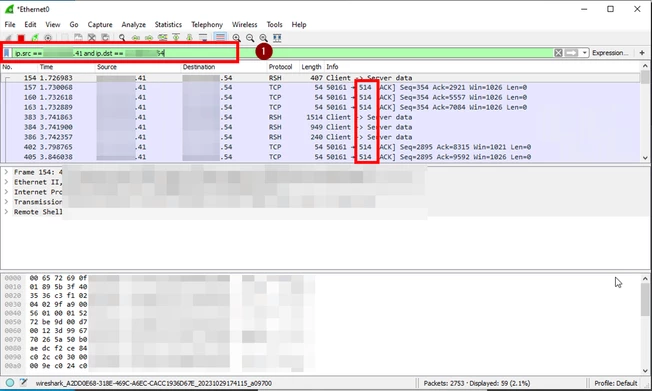Open the Wireless menu
Screen dimensions: 652x391
tap(244, 25)
